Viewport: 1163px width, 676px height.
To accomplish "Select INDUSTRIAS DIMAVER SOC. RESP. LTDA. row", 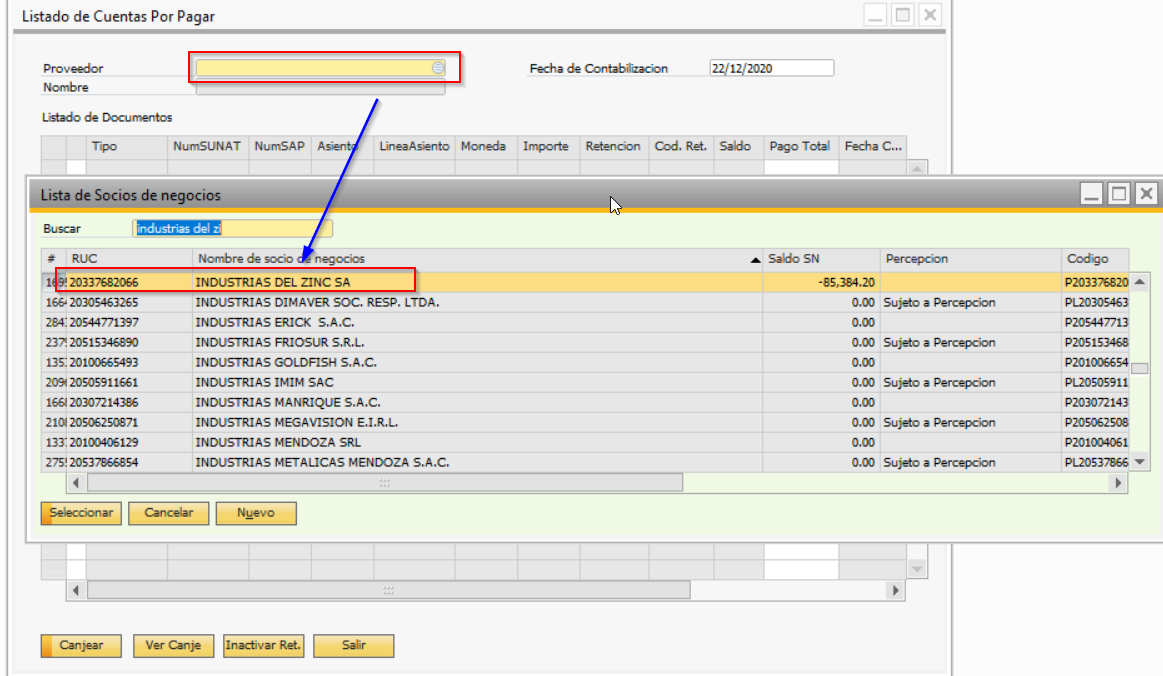I will pyautogui.click(x=585, y=303).
